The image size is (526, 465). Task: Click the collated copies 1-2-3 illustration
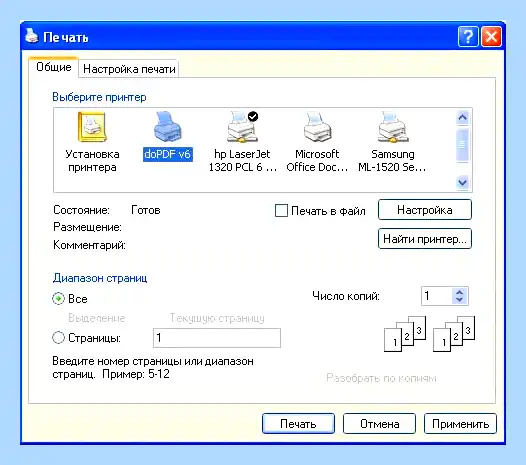coord(429,334)
